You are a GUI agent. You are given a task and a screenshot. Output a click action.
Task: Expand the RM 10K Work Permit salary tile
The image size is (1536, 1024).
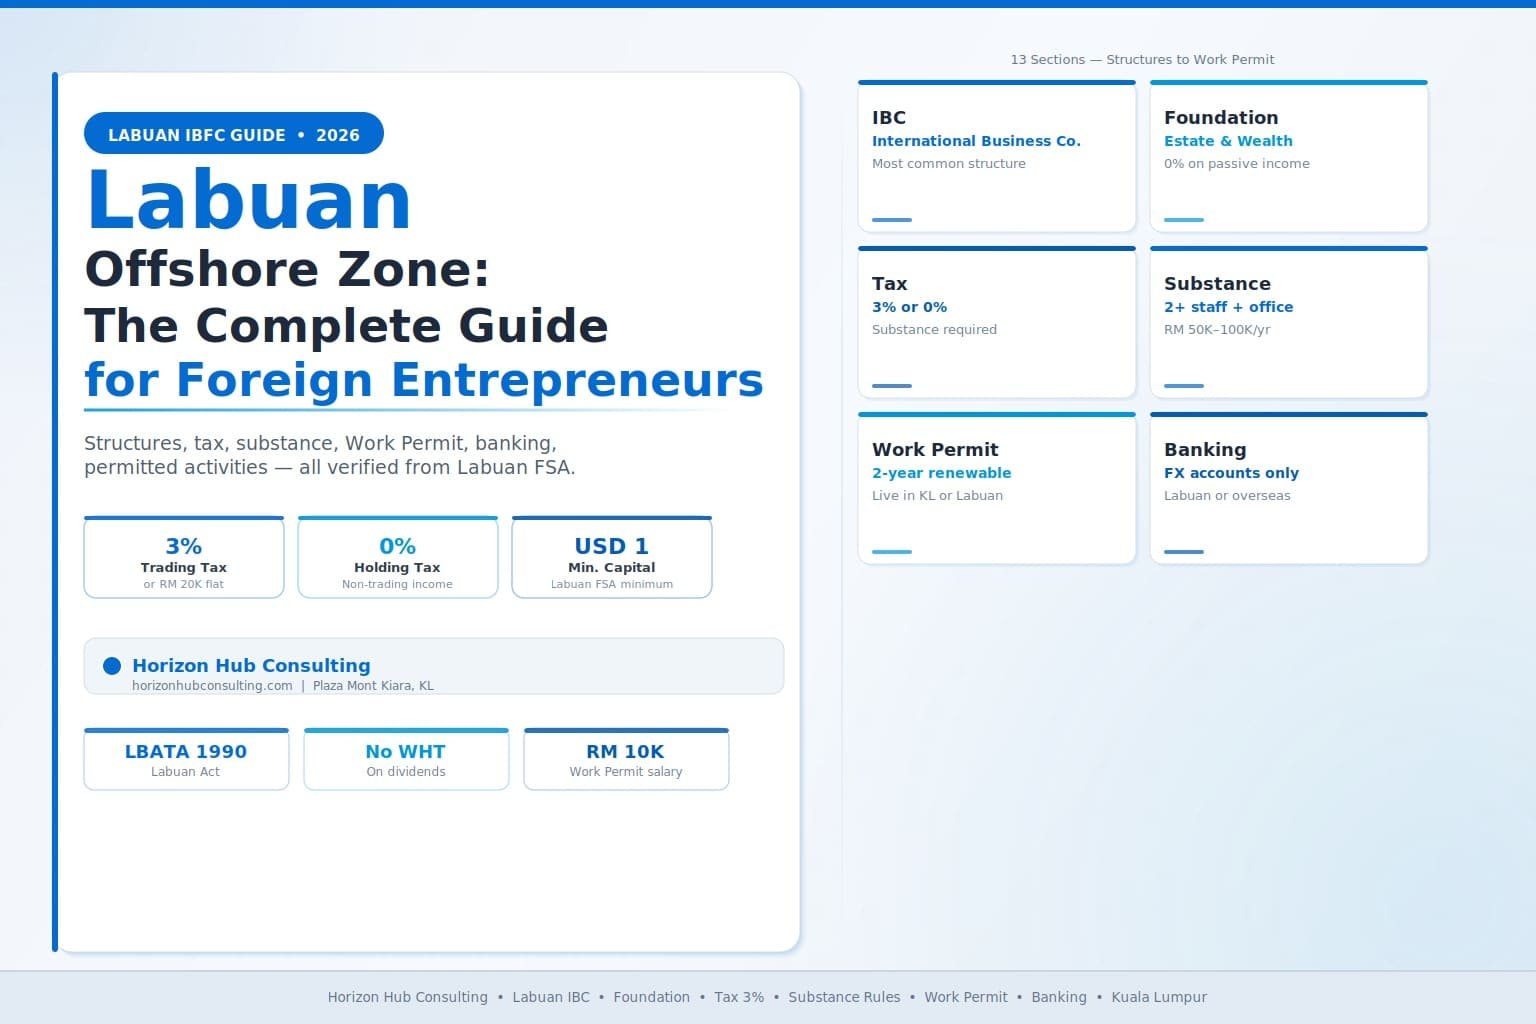pyautogui.click(x=626, y=759)
